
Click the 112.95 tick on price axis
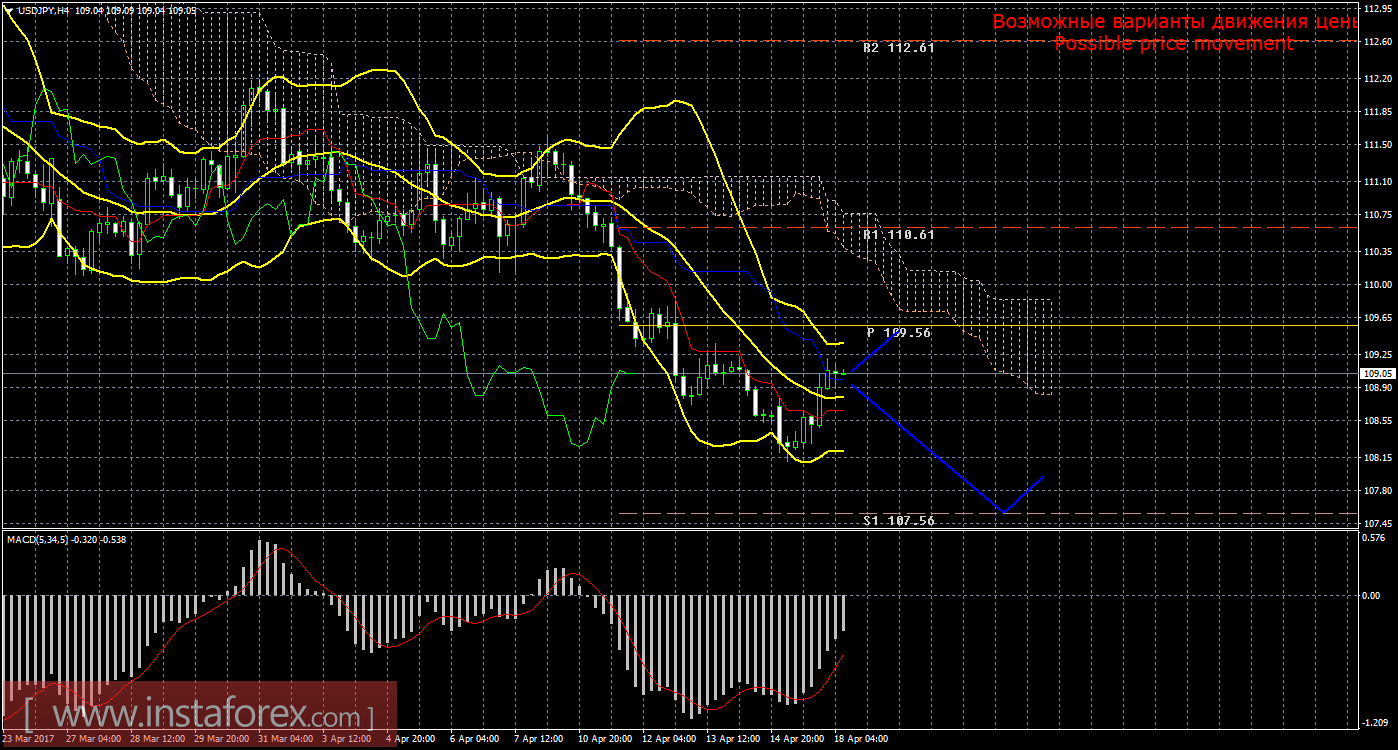click(1377, 7)
